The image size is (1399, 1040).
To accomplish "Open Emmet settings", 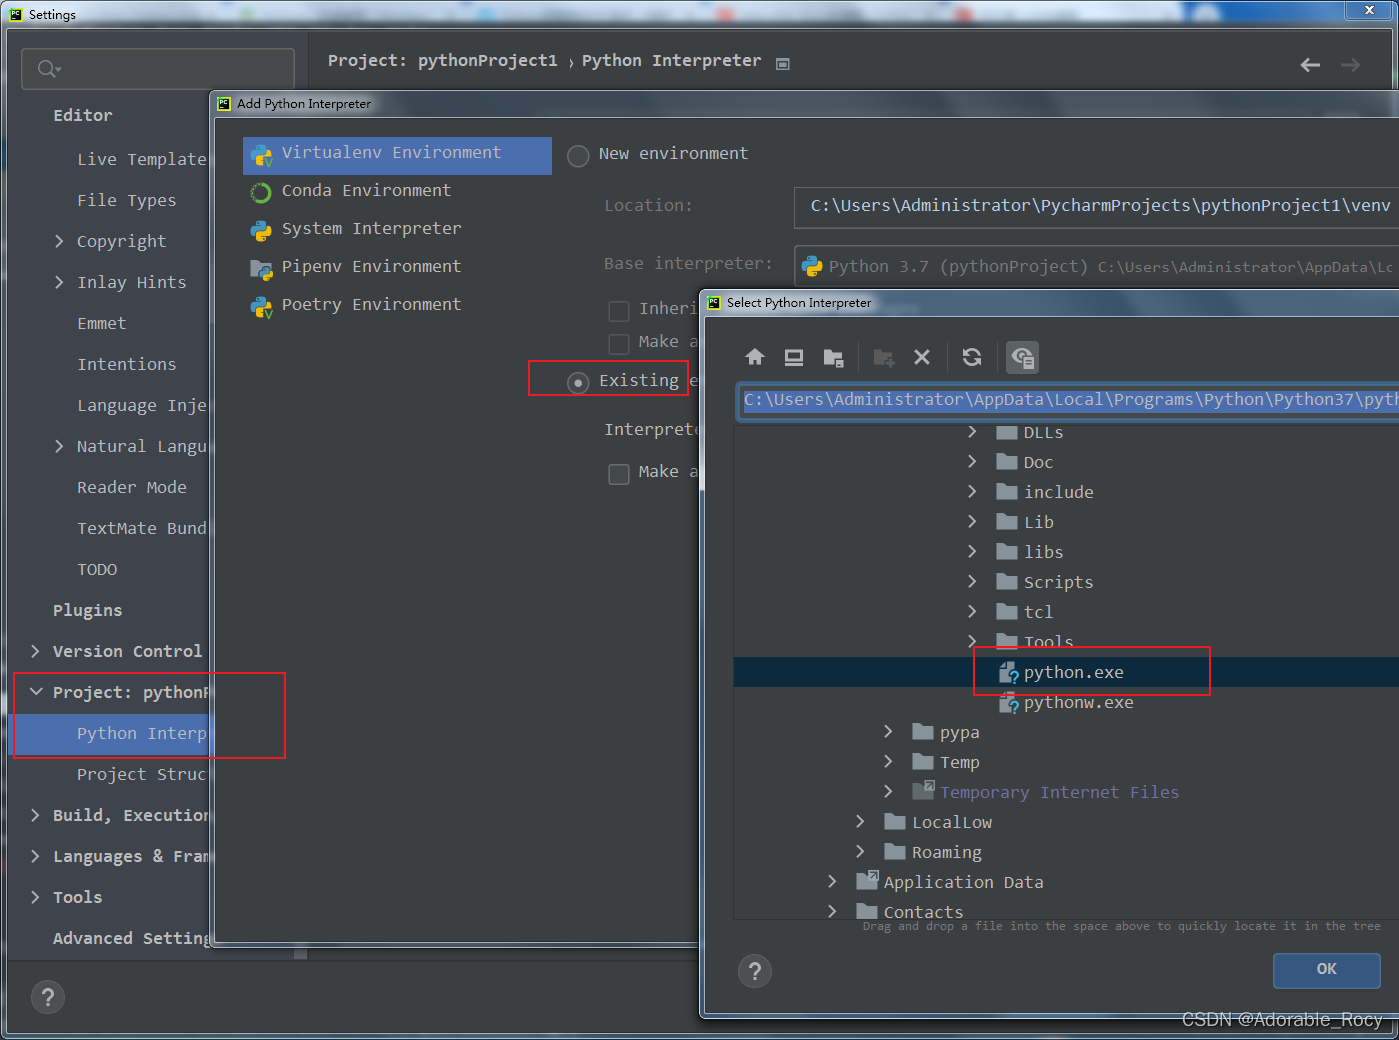I will (101, 323).
